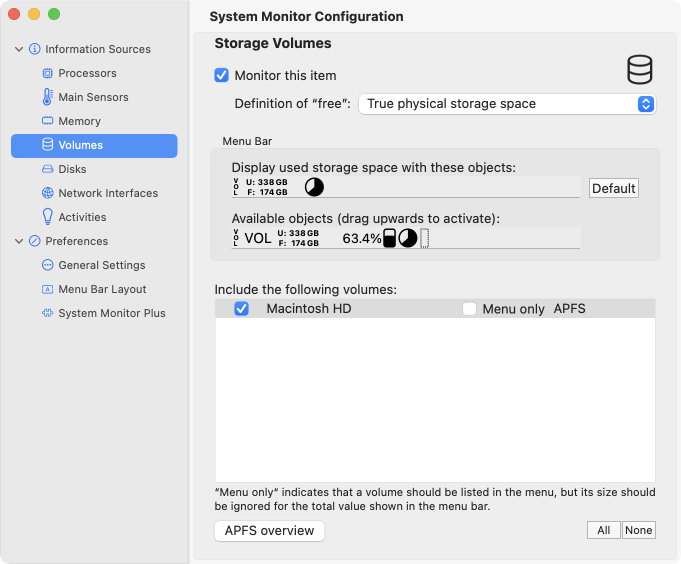Click the Network Interfaces globe icon
This screenshot has height=564, width=681.
coord(47,193)
